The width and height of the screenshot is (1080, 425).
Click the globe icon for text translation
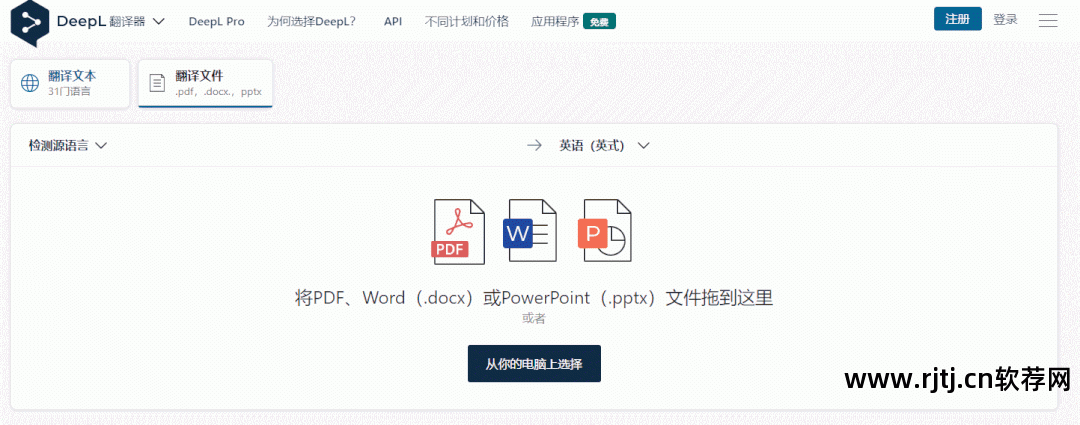30,83
